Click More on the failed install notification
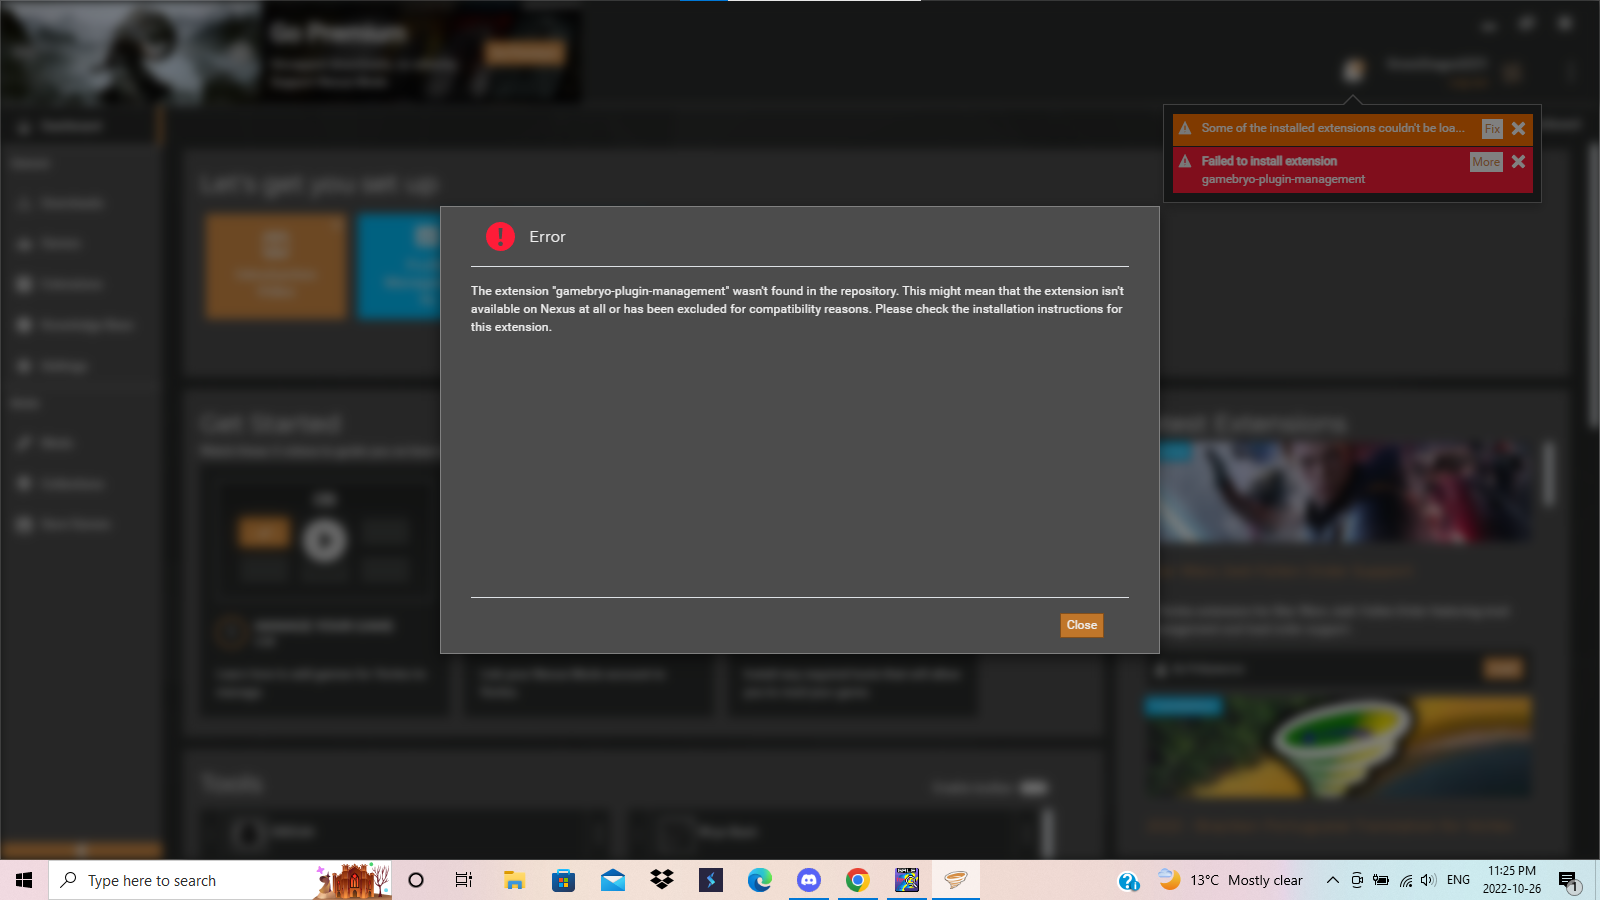Screen dimensions: 1600x900 click(x=1486, y=162)
